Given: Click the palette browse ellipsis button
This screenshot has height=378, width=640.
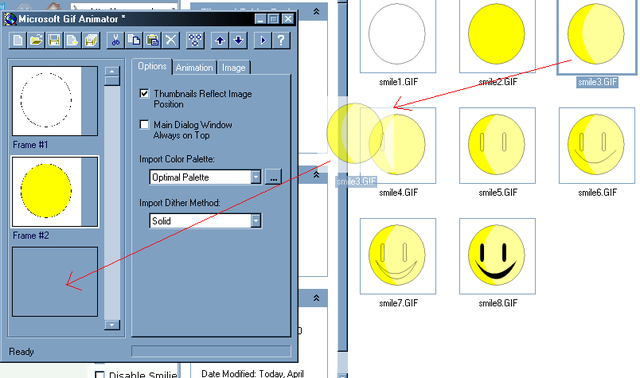Looking at the screenshot, I should coord(273,177).
